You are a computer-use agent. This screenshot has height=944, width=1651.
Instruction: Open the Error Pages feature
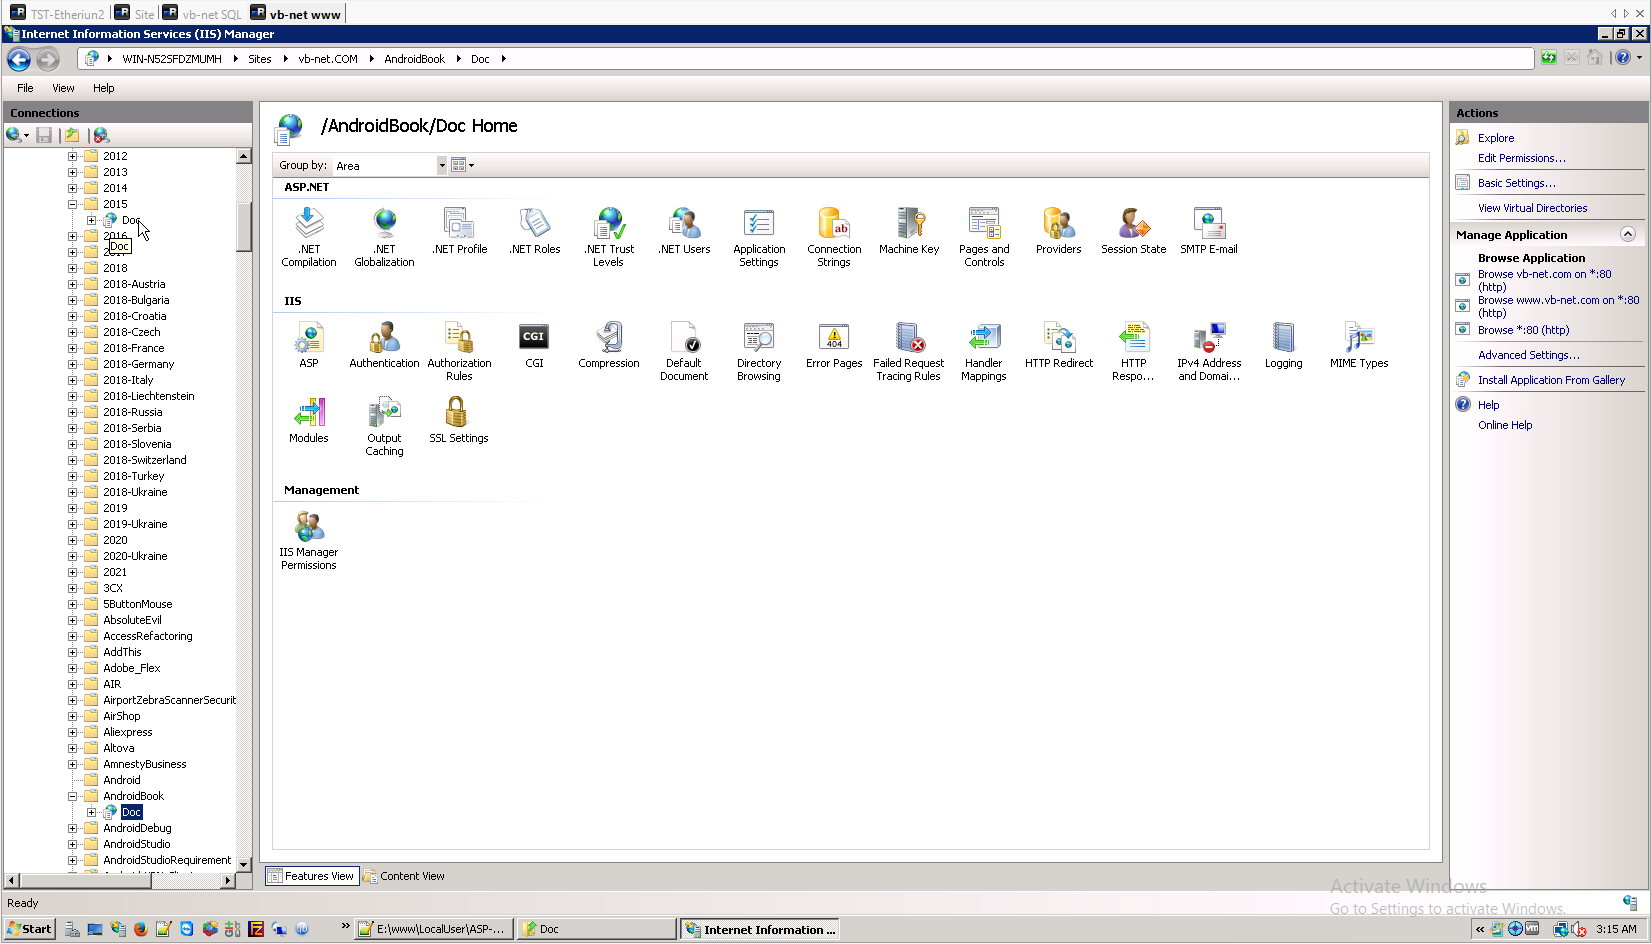834,345
